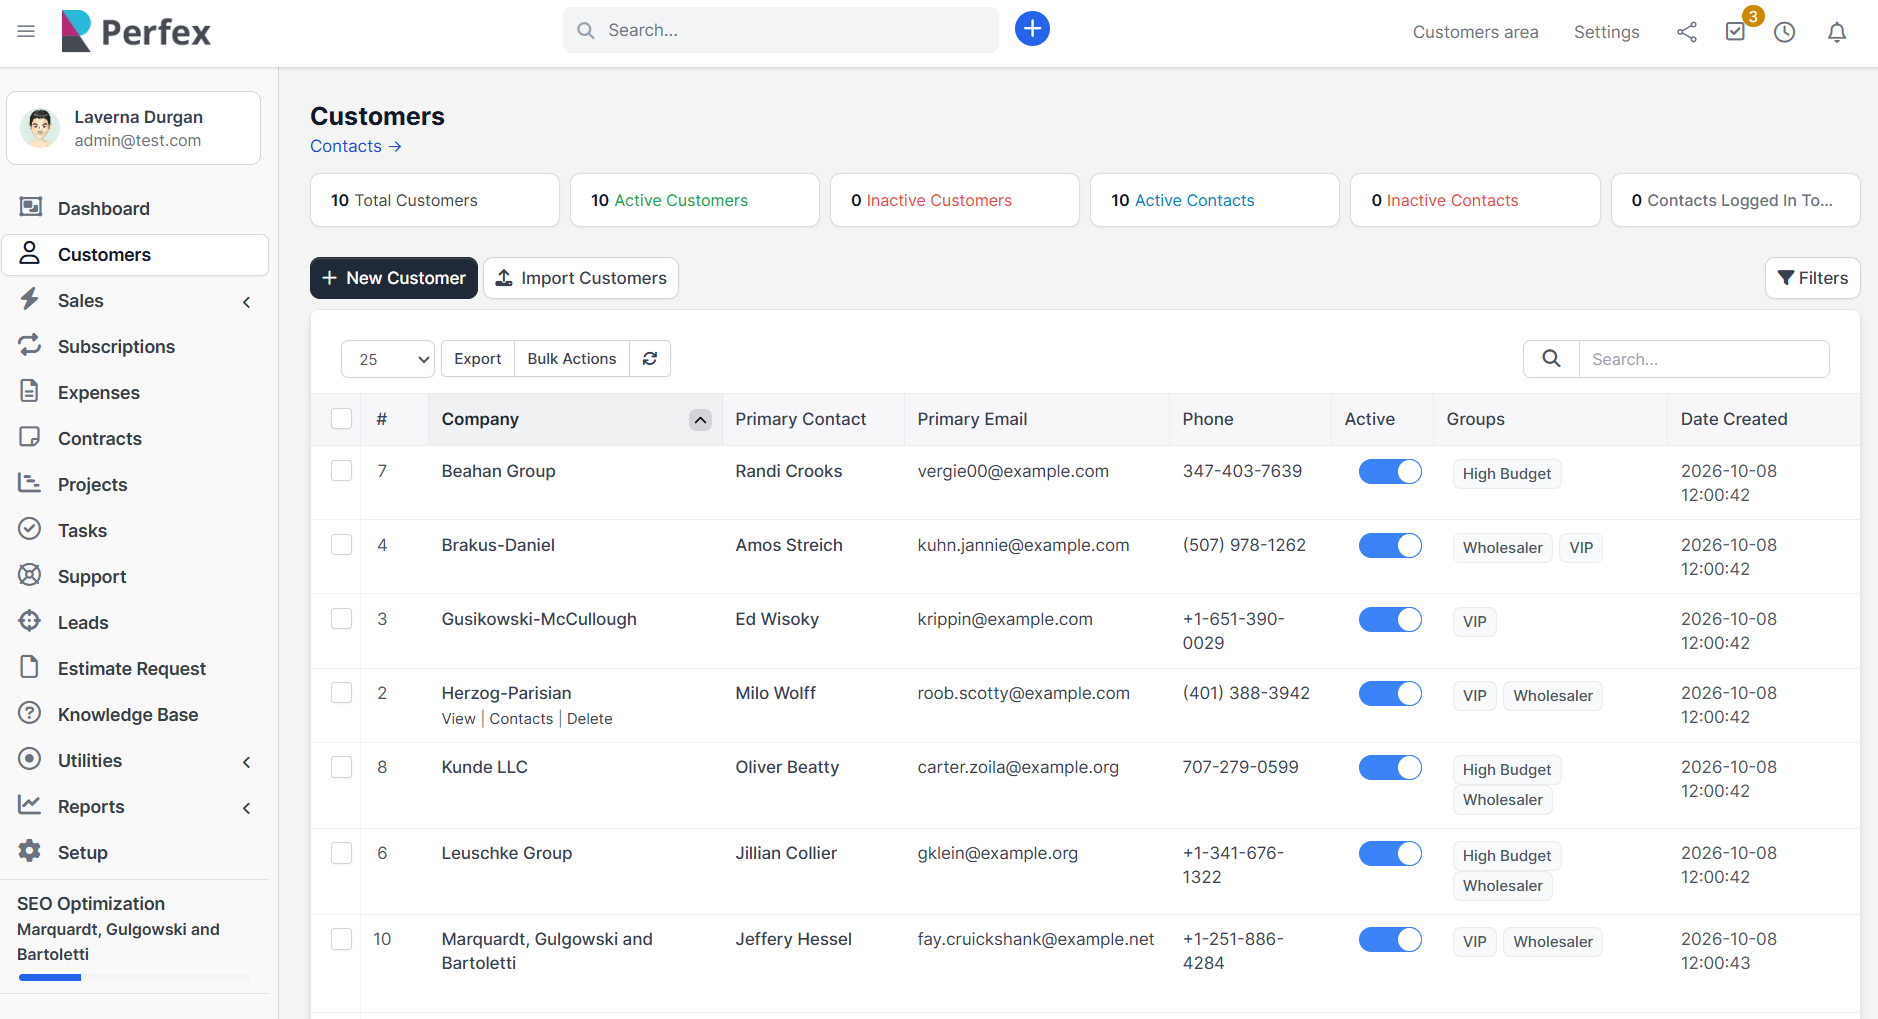This screenshot has height=1019, width=1878.
Task: Click Delete under Herzog-Parisian
Action: point(589,719)
